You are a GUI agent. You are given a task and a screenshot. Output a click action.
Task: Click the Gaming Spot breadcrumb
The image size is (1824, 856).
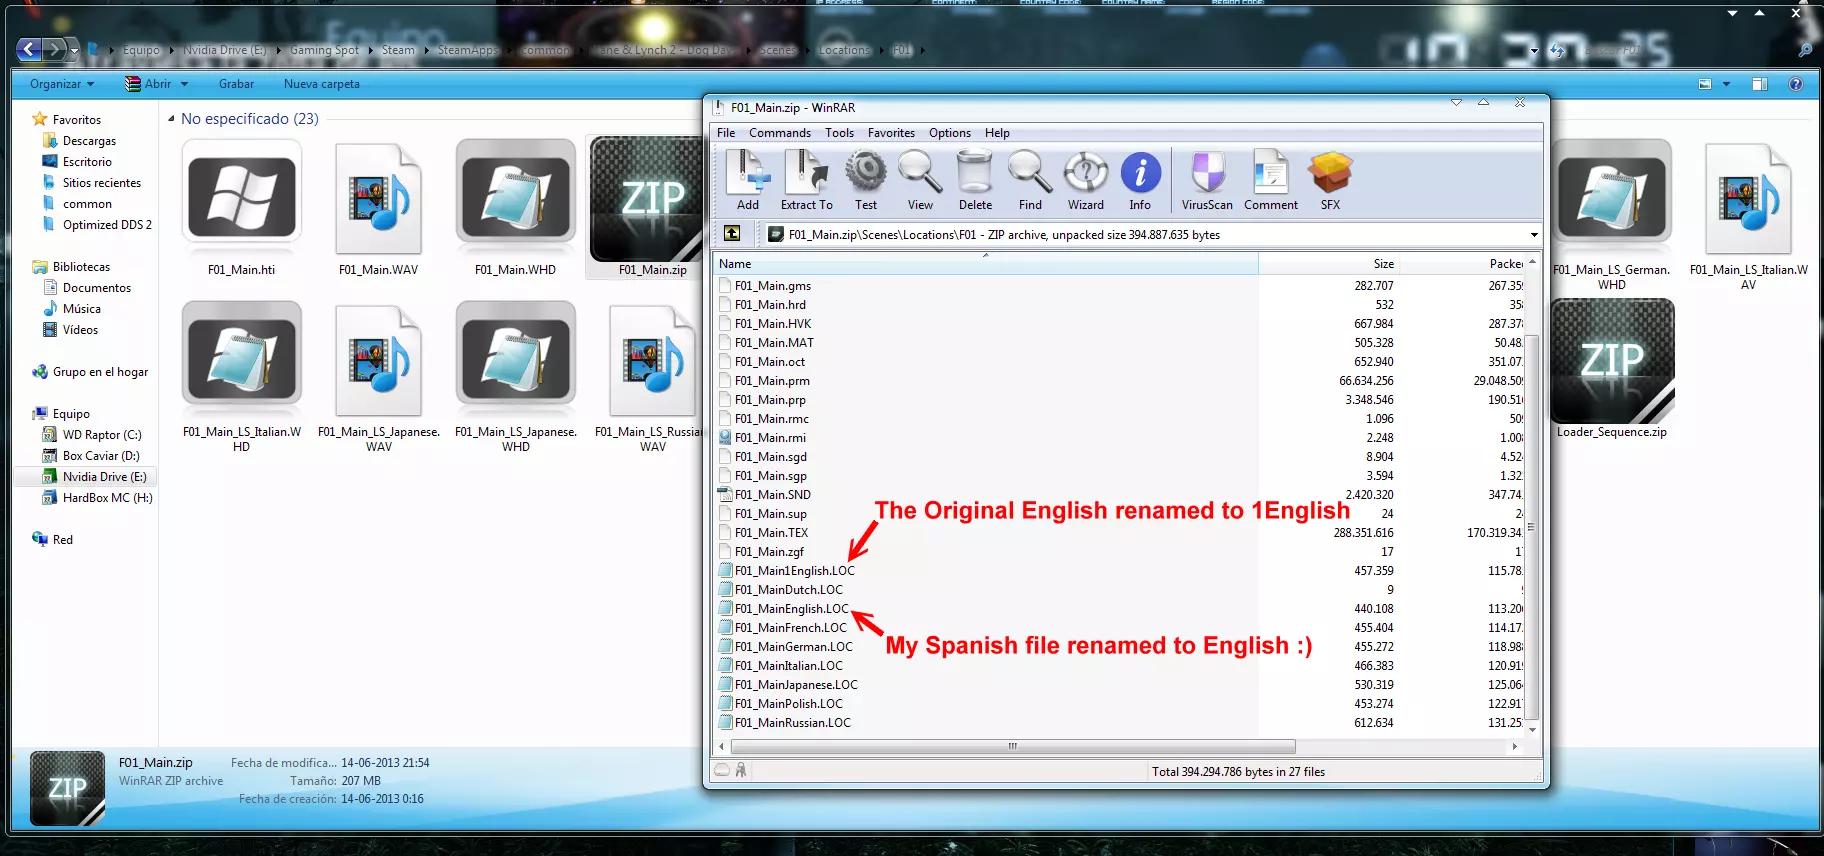(324, 50)
